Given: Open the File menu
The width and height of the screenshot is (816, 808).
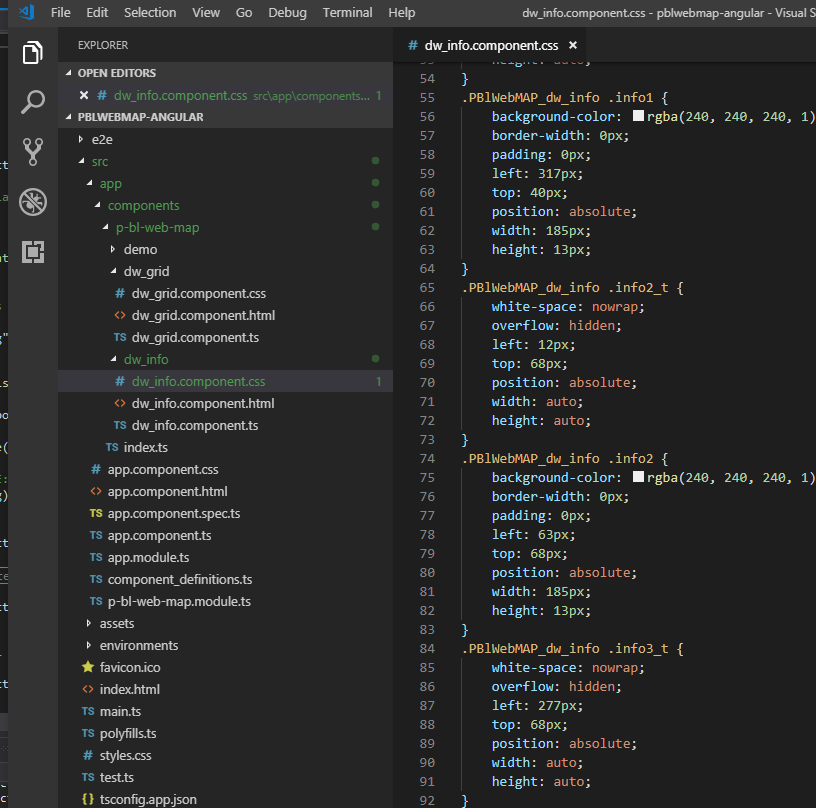Looking at the screenshot, I should coord(60,12).
